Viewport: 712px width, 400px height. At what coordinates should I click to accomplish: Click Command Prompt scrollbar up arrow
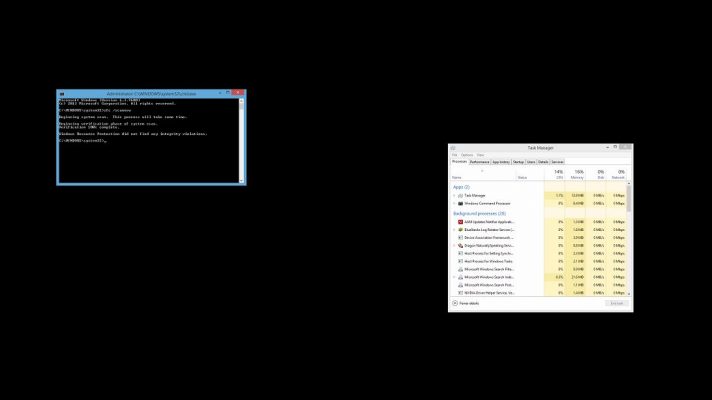point(242,100)
